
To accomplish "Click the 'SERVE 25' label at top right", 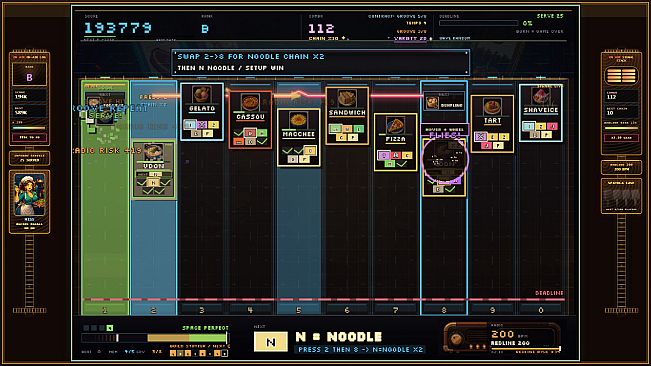I will 550,16.
